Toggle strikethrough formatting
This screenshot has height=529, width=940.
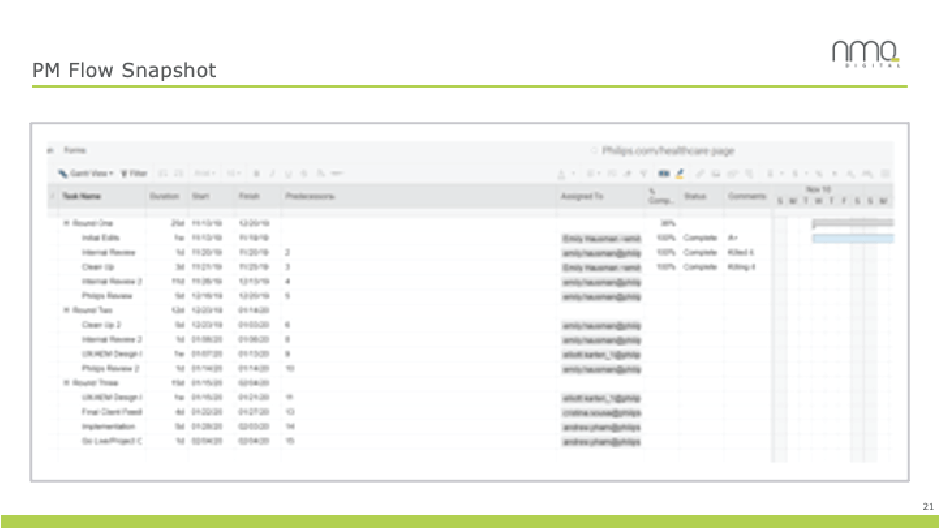[304, 173]
